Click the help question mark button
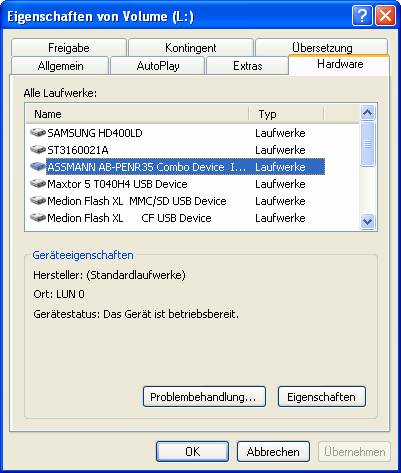The width and height of the screenshot is (401, 473). coord(362,16)
